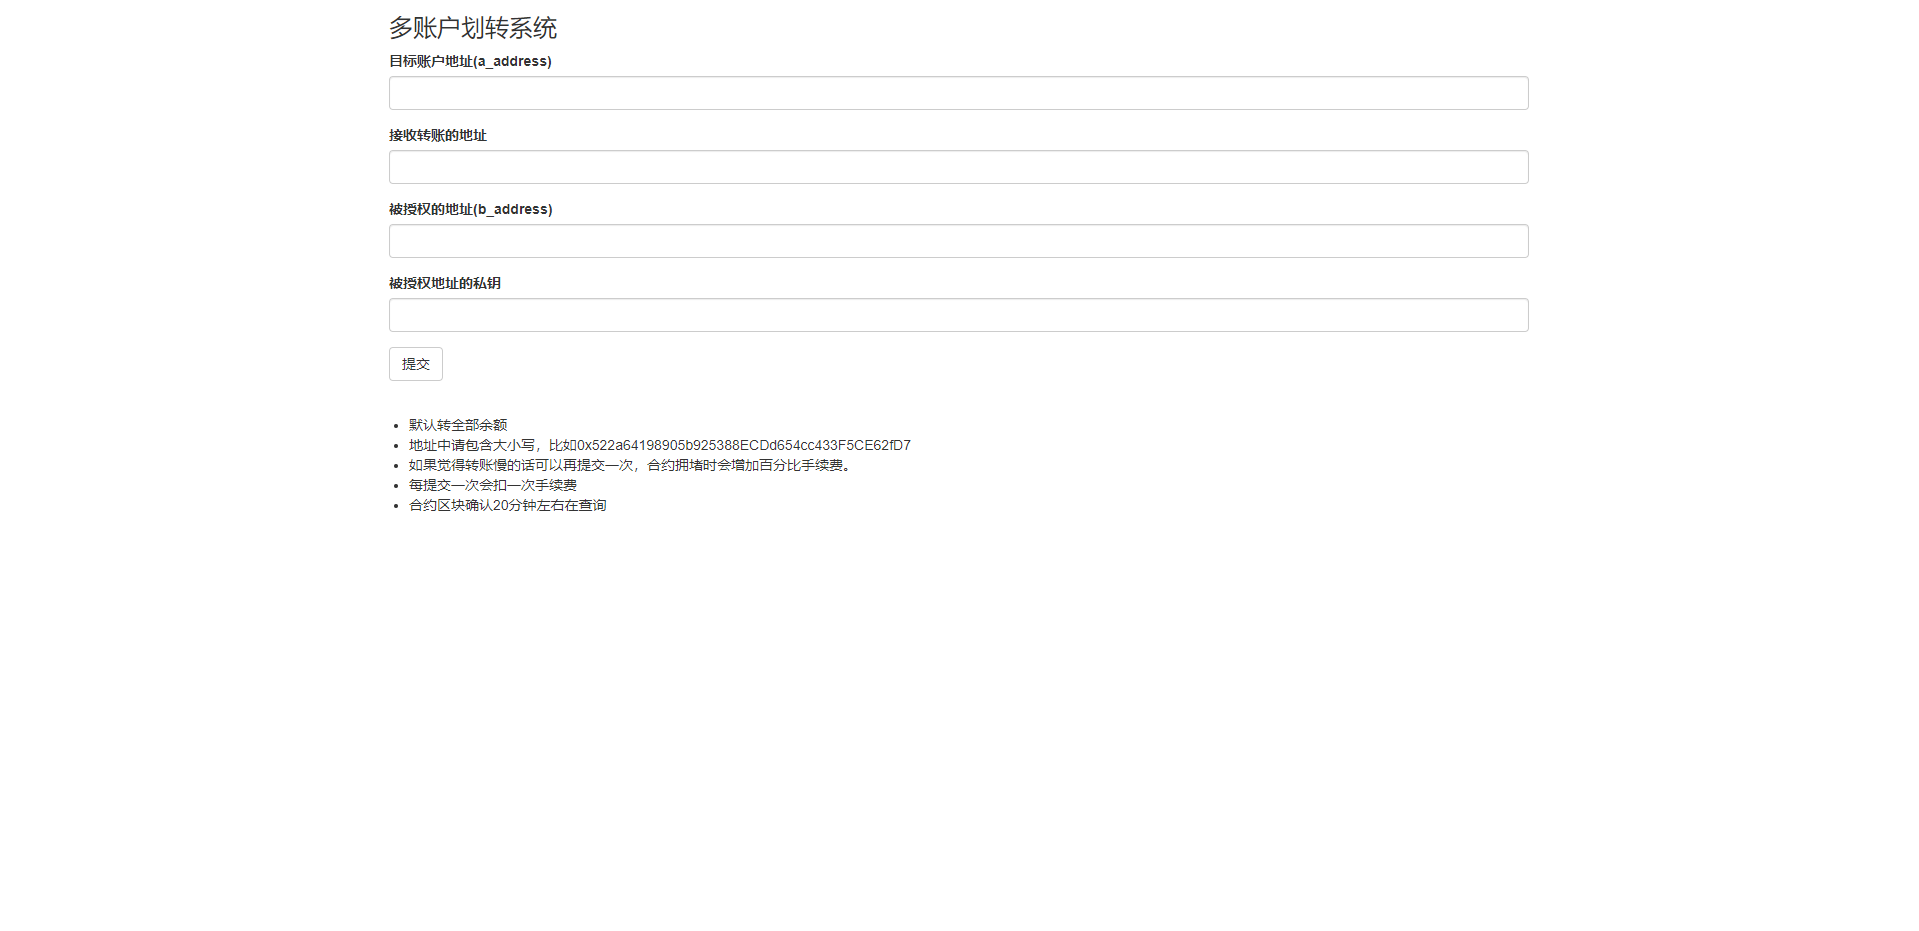Click the 被授权地址的私钥 label
The width and height of the screenshot is (1919, 931).
(x=444, y=283)
